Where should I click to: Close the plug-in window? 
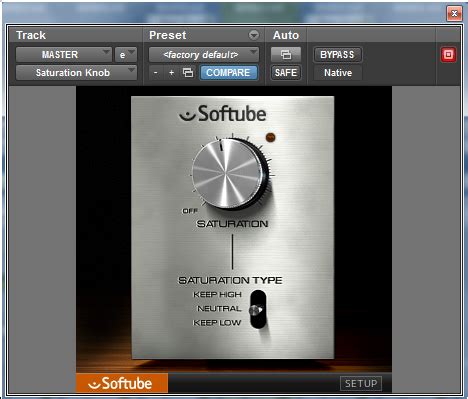click(454, 13)
